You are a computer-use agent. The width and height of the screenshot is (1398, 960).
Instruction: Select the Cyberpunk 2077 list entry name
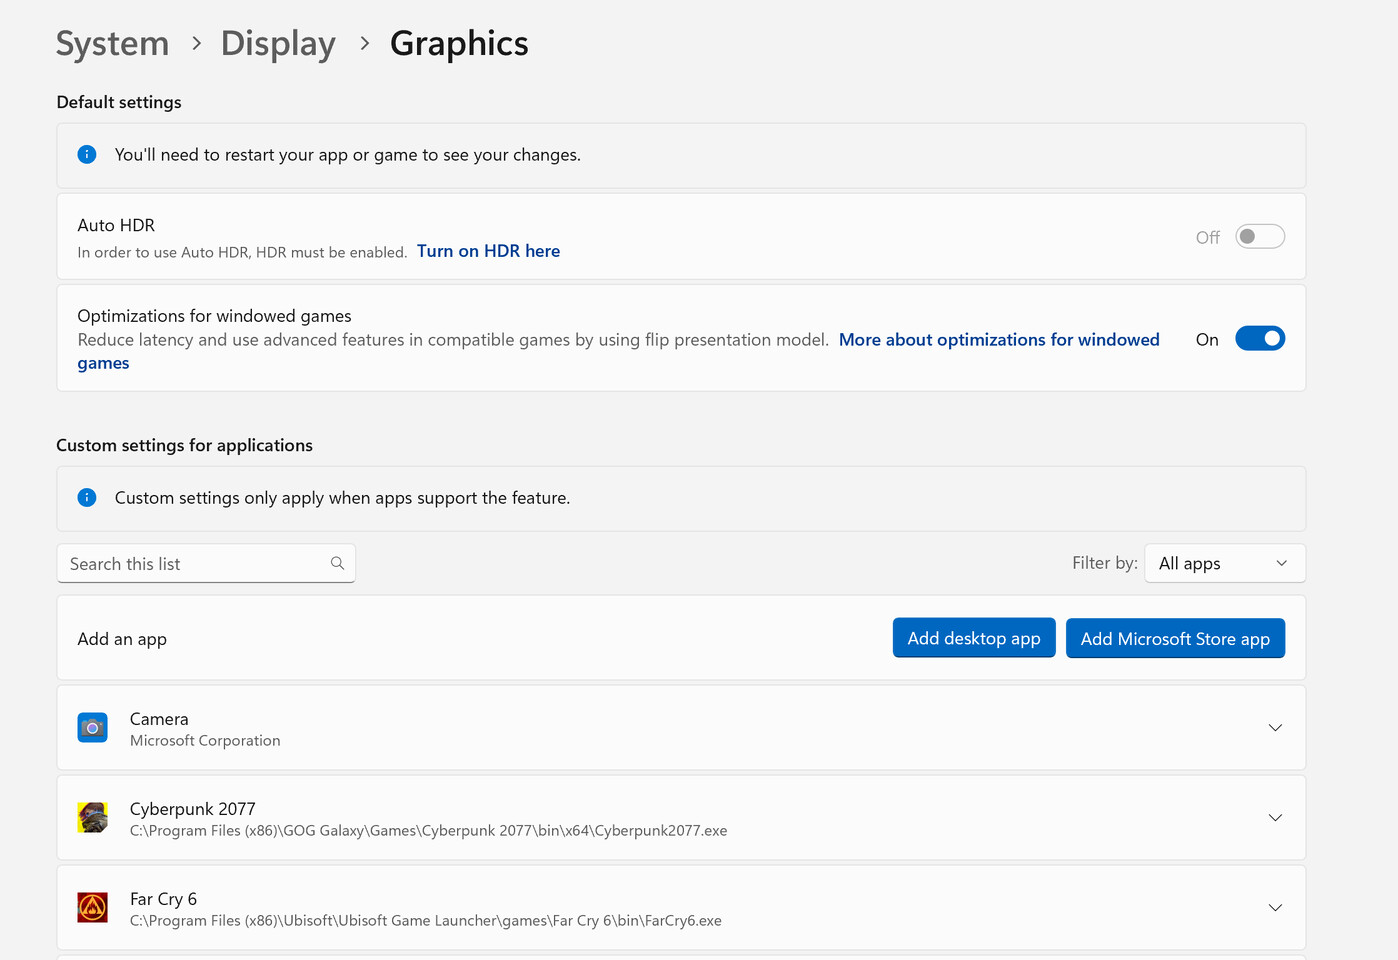tap(193, 809)
